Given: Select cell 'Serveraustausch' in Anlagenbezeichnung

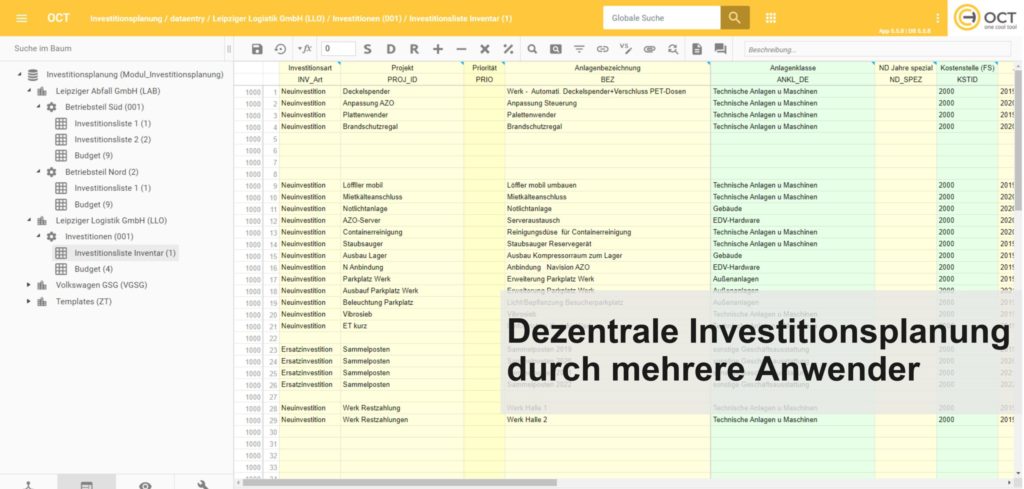Looking at the screenshot, I should coord(607,221).
